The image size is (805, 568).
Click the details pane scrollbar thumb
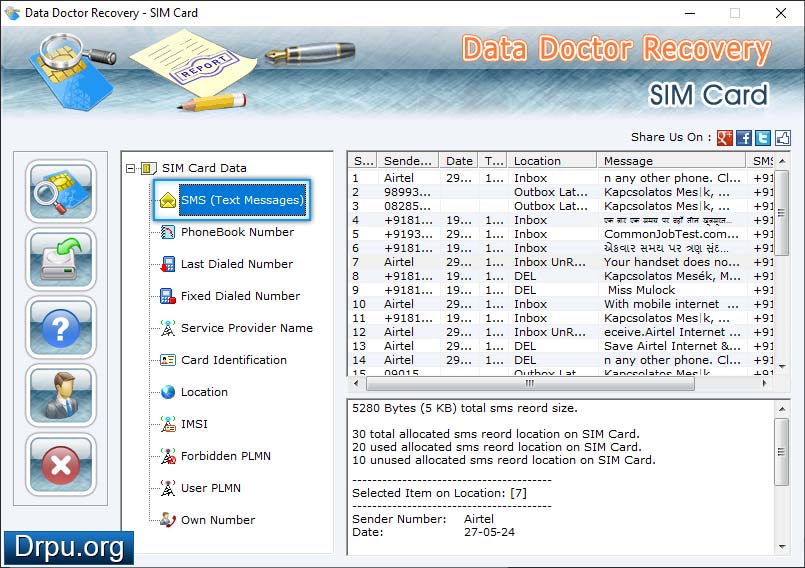(782, 452)
